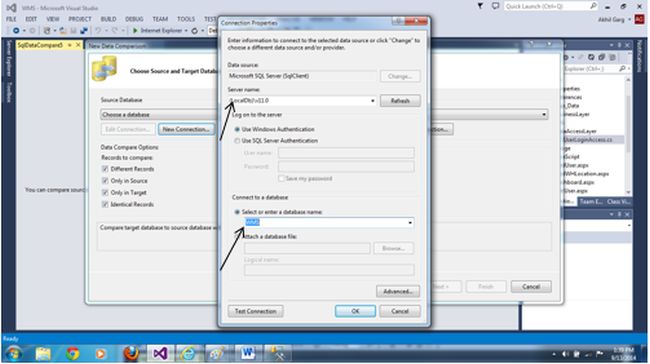The width and height of the screenshot is (650, 364).
Task: Pin the SqlDataCompare5 document tab
Action: (70, 45)
